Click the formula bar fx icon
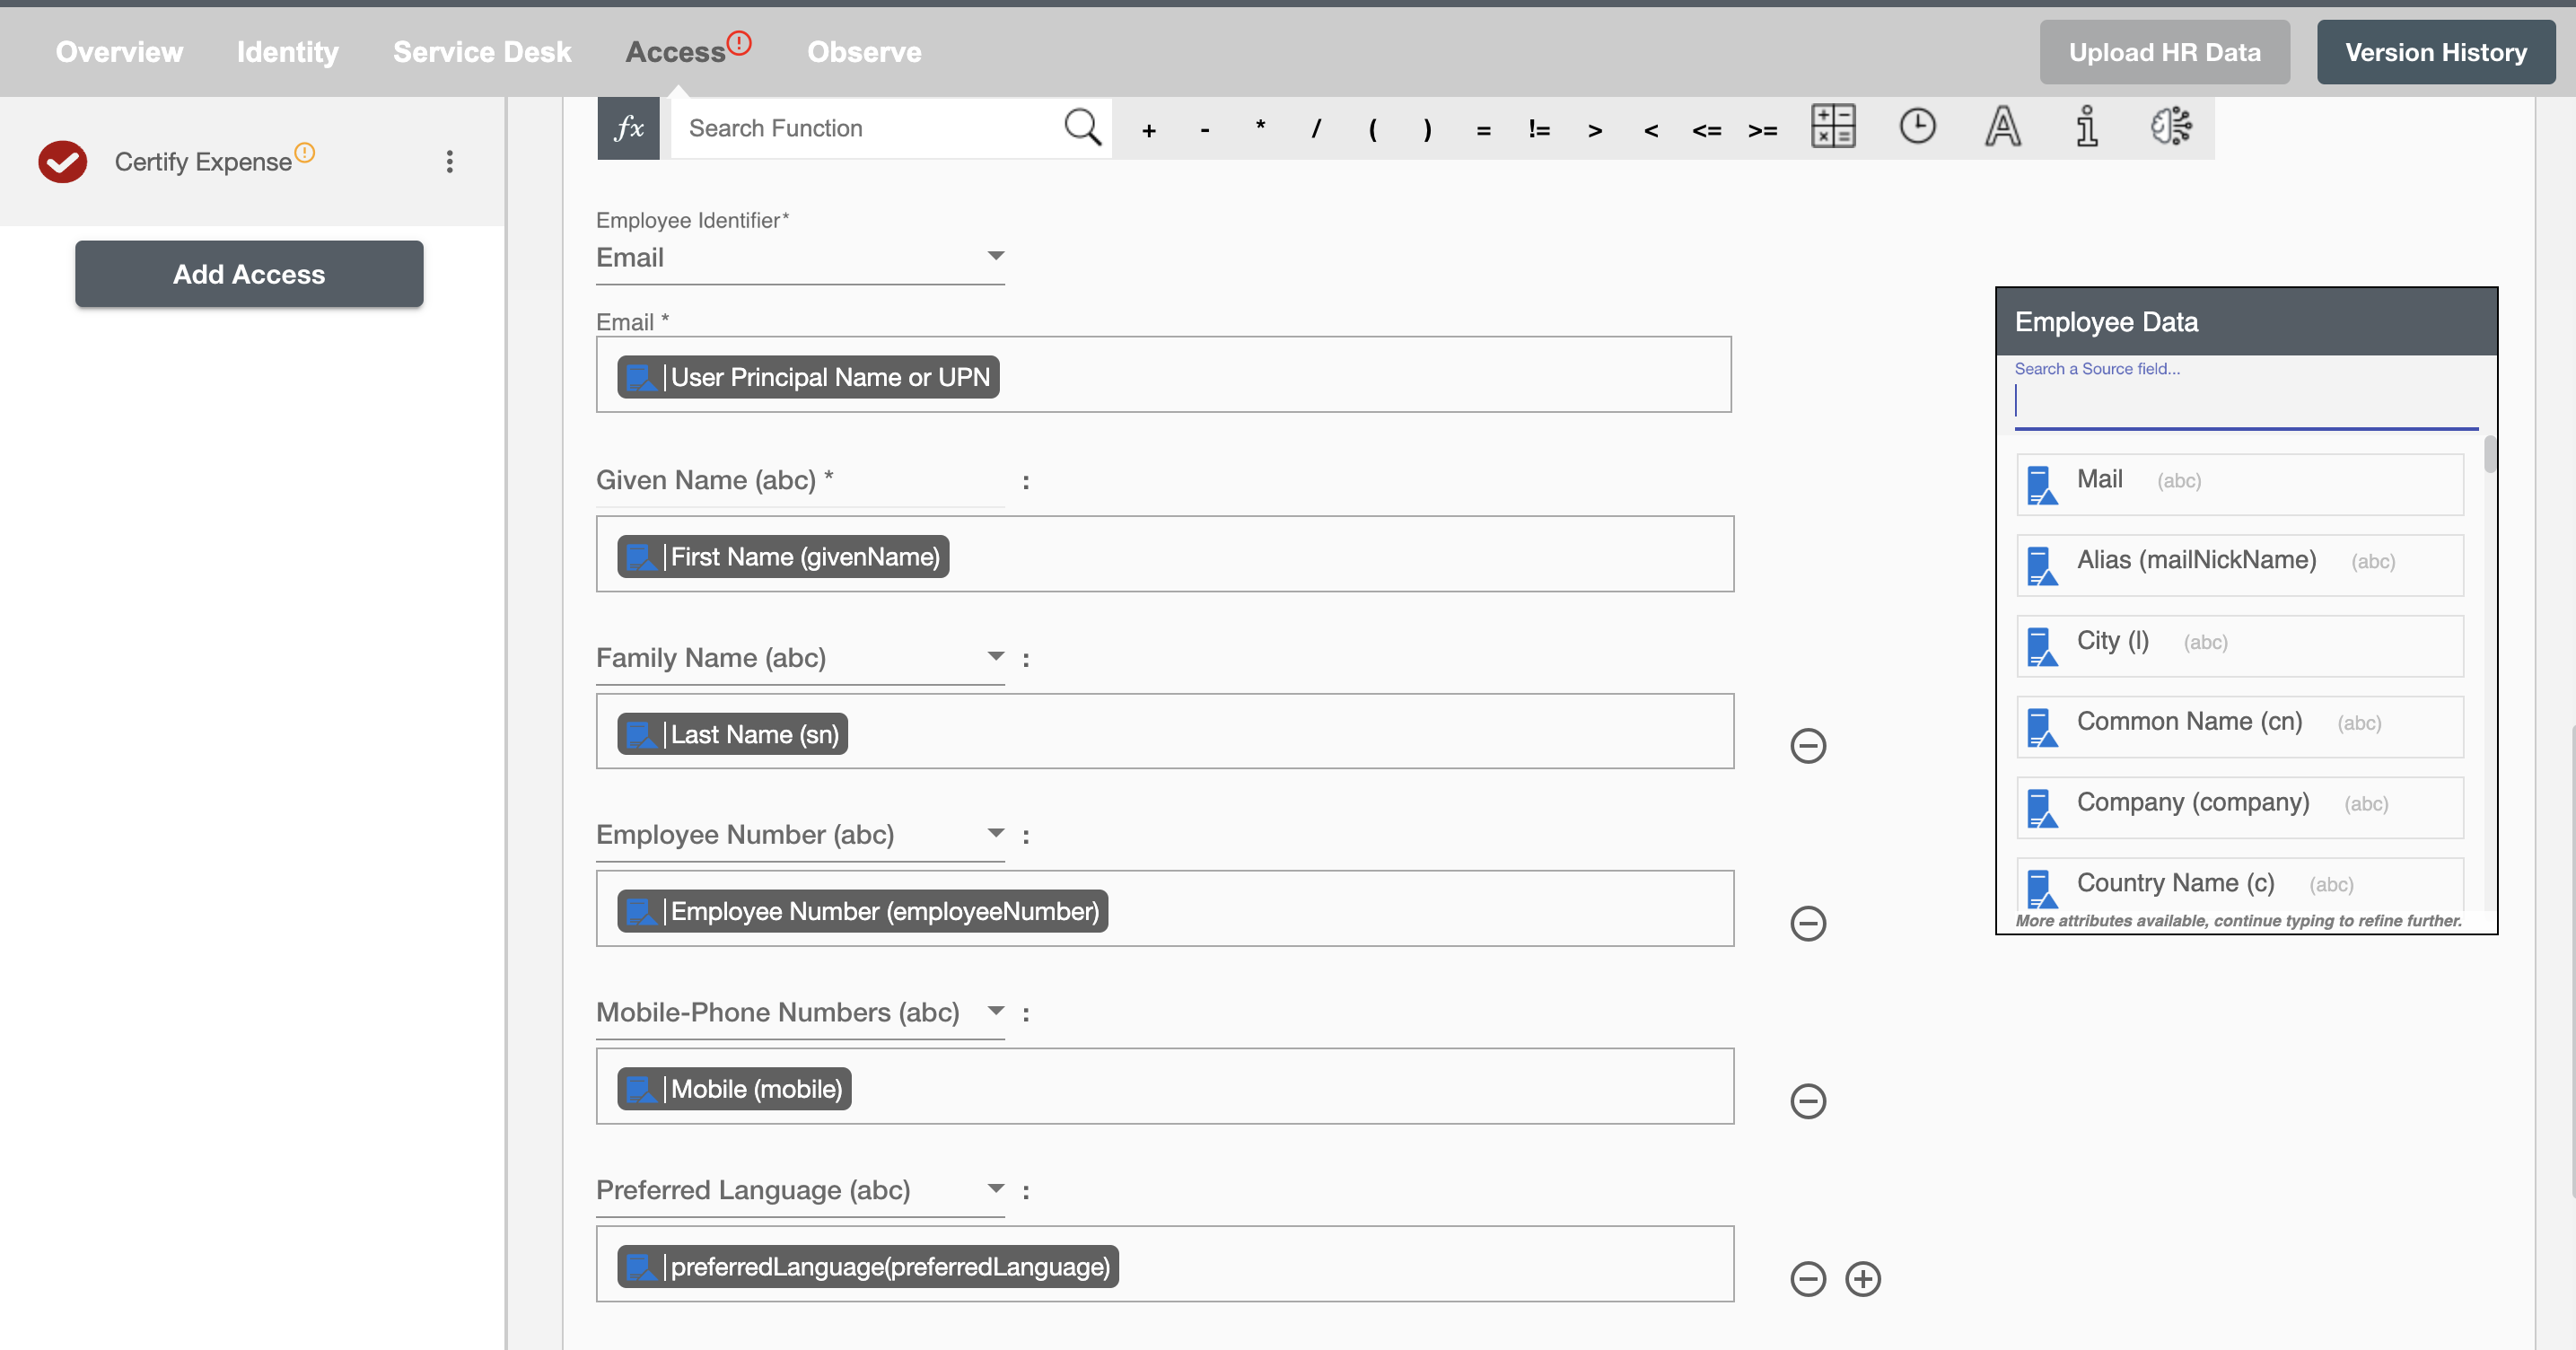This screenshot has width=2576, height=1350. point(627,127)
